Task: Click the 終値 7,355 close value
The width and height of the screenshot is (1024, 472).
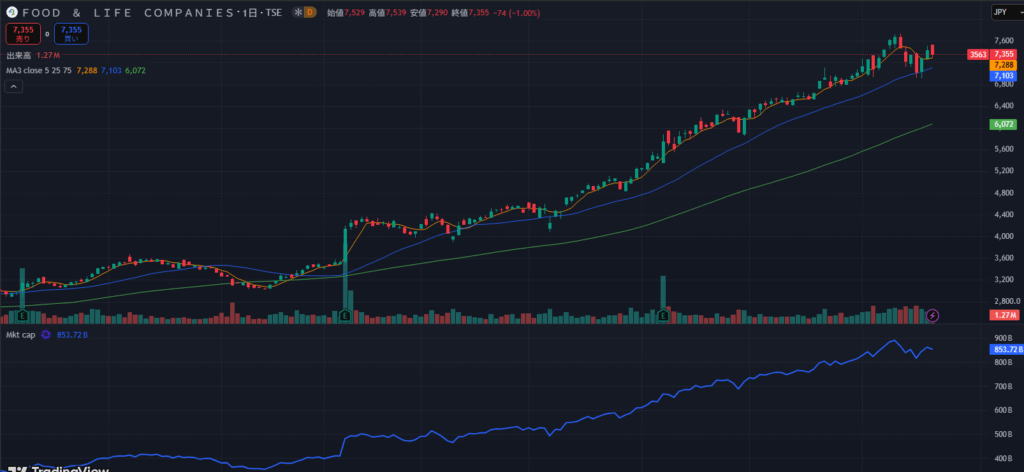Action: point(470,13)
